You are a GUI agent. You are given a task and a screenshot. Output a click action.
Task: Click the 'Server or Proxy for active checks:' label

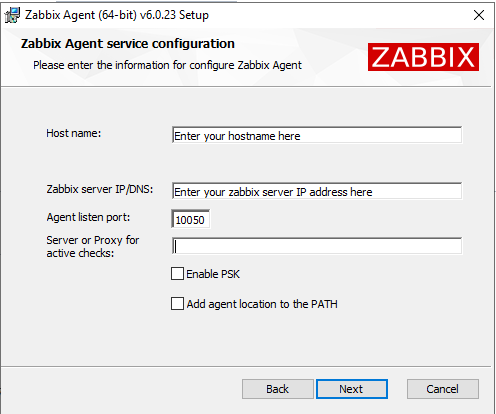click(x=93, y=246)
